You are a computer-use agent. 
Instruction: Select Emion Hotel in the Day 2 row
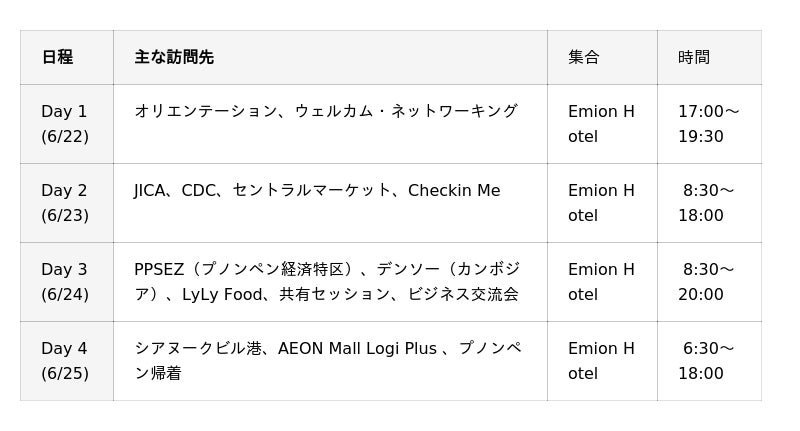(601, 203)
